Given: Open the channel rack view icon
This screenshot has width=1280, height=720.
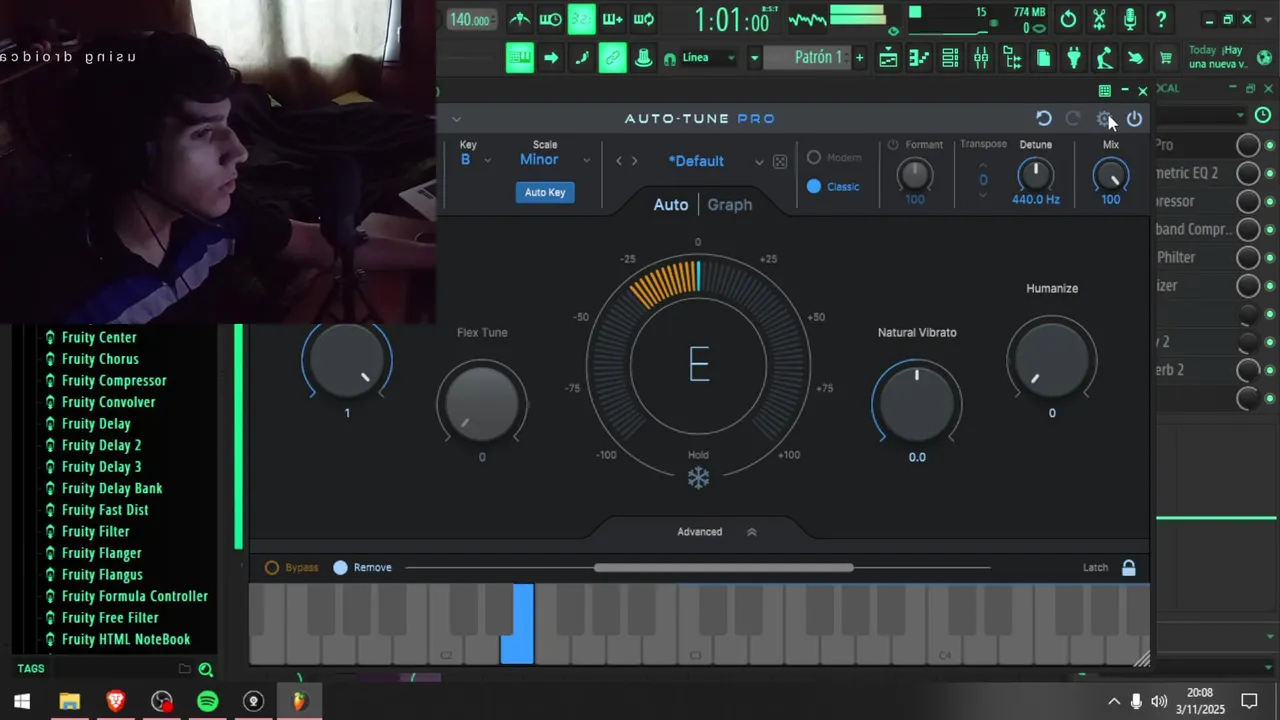Looking at the screenshot, I should click(950, 58).
